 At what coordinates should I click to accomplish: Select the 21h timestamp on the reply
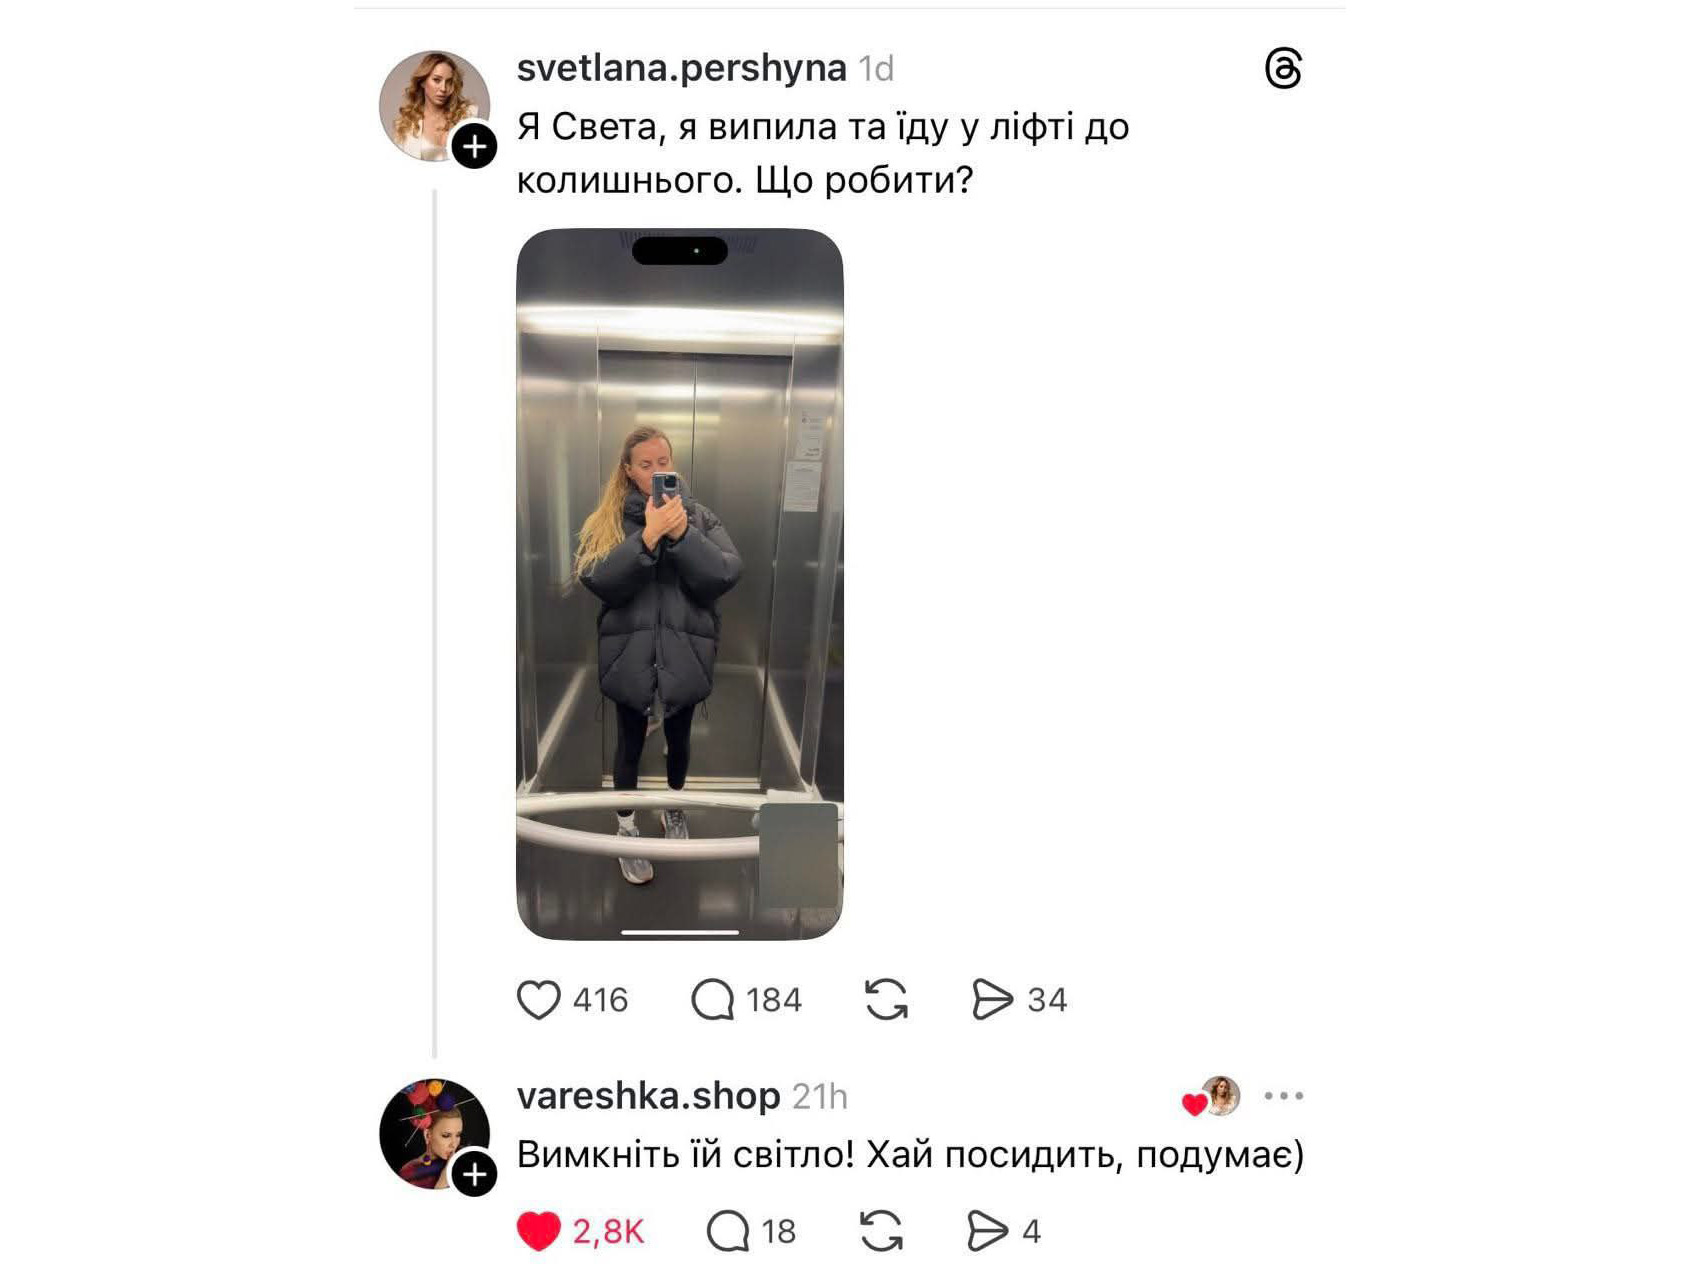820,1097
